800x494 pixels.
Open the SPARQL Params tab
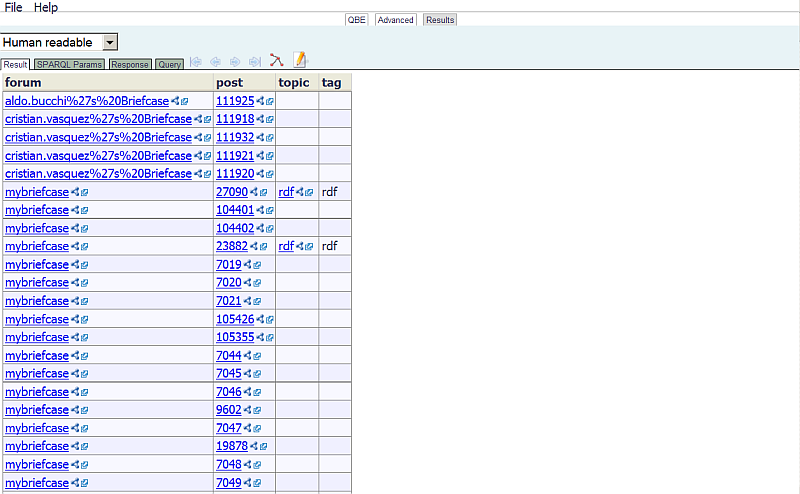(x=69, y=65)
